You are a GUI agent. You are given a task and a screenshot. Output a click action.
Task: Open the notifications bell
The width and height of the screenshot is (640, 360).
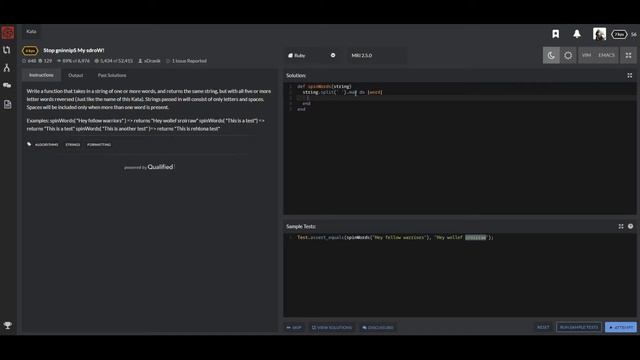577,34
